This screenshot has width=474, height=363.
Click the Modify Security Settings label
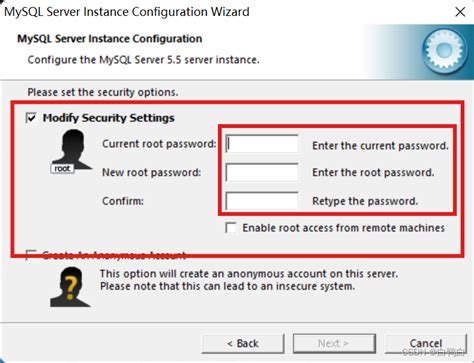point(109,118)
